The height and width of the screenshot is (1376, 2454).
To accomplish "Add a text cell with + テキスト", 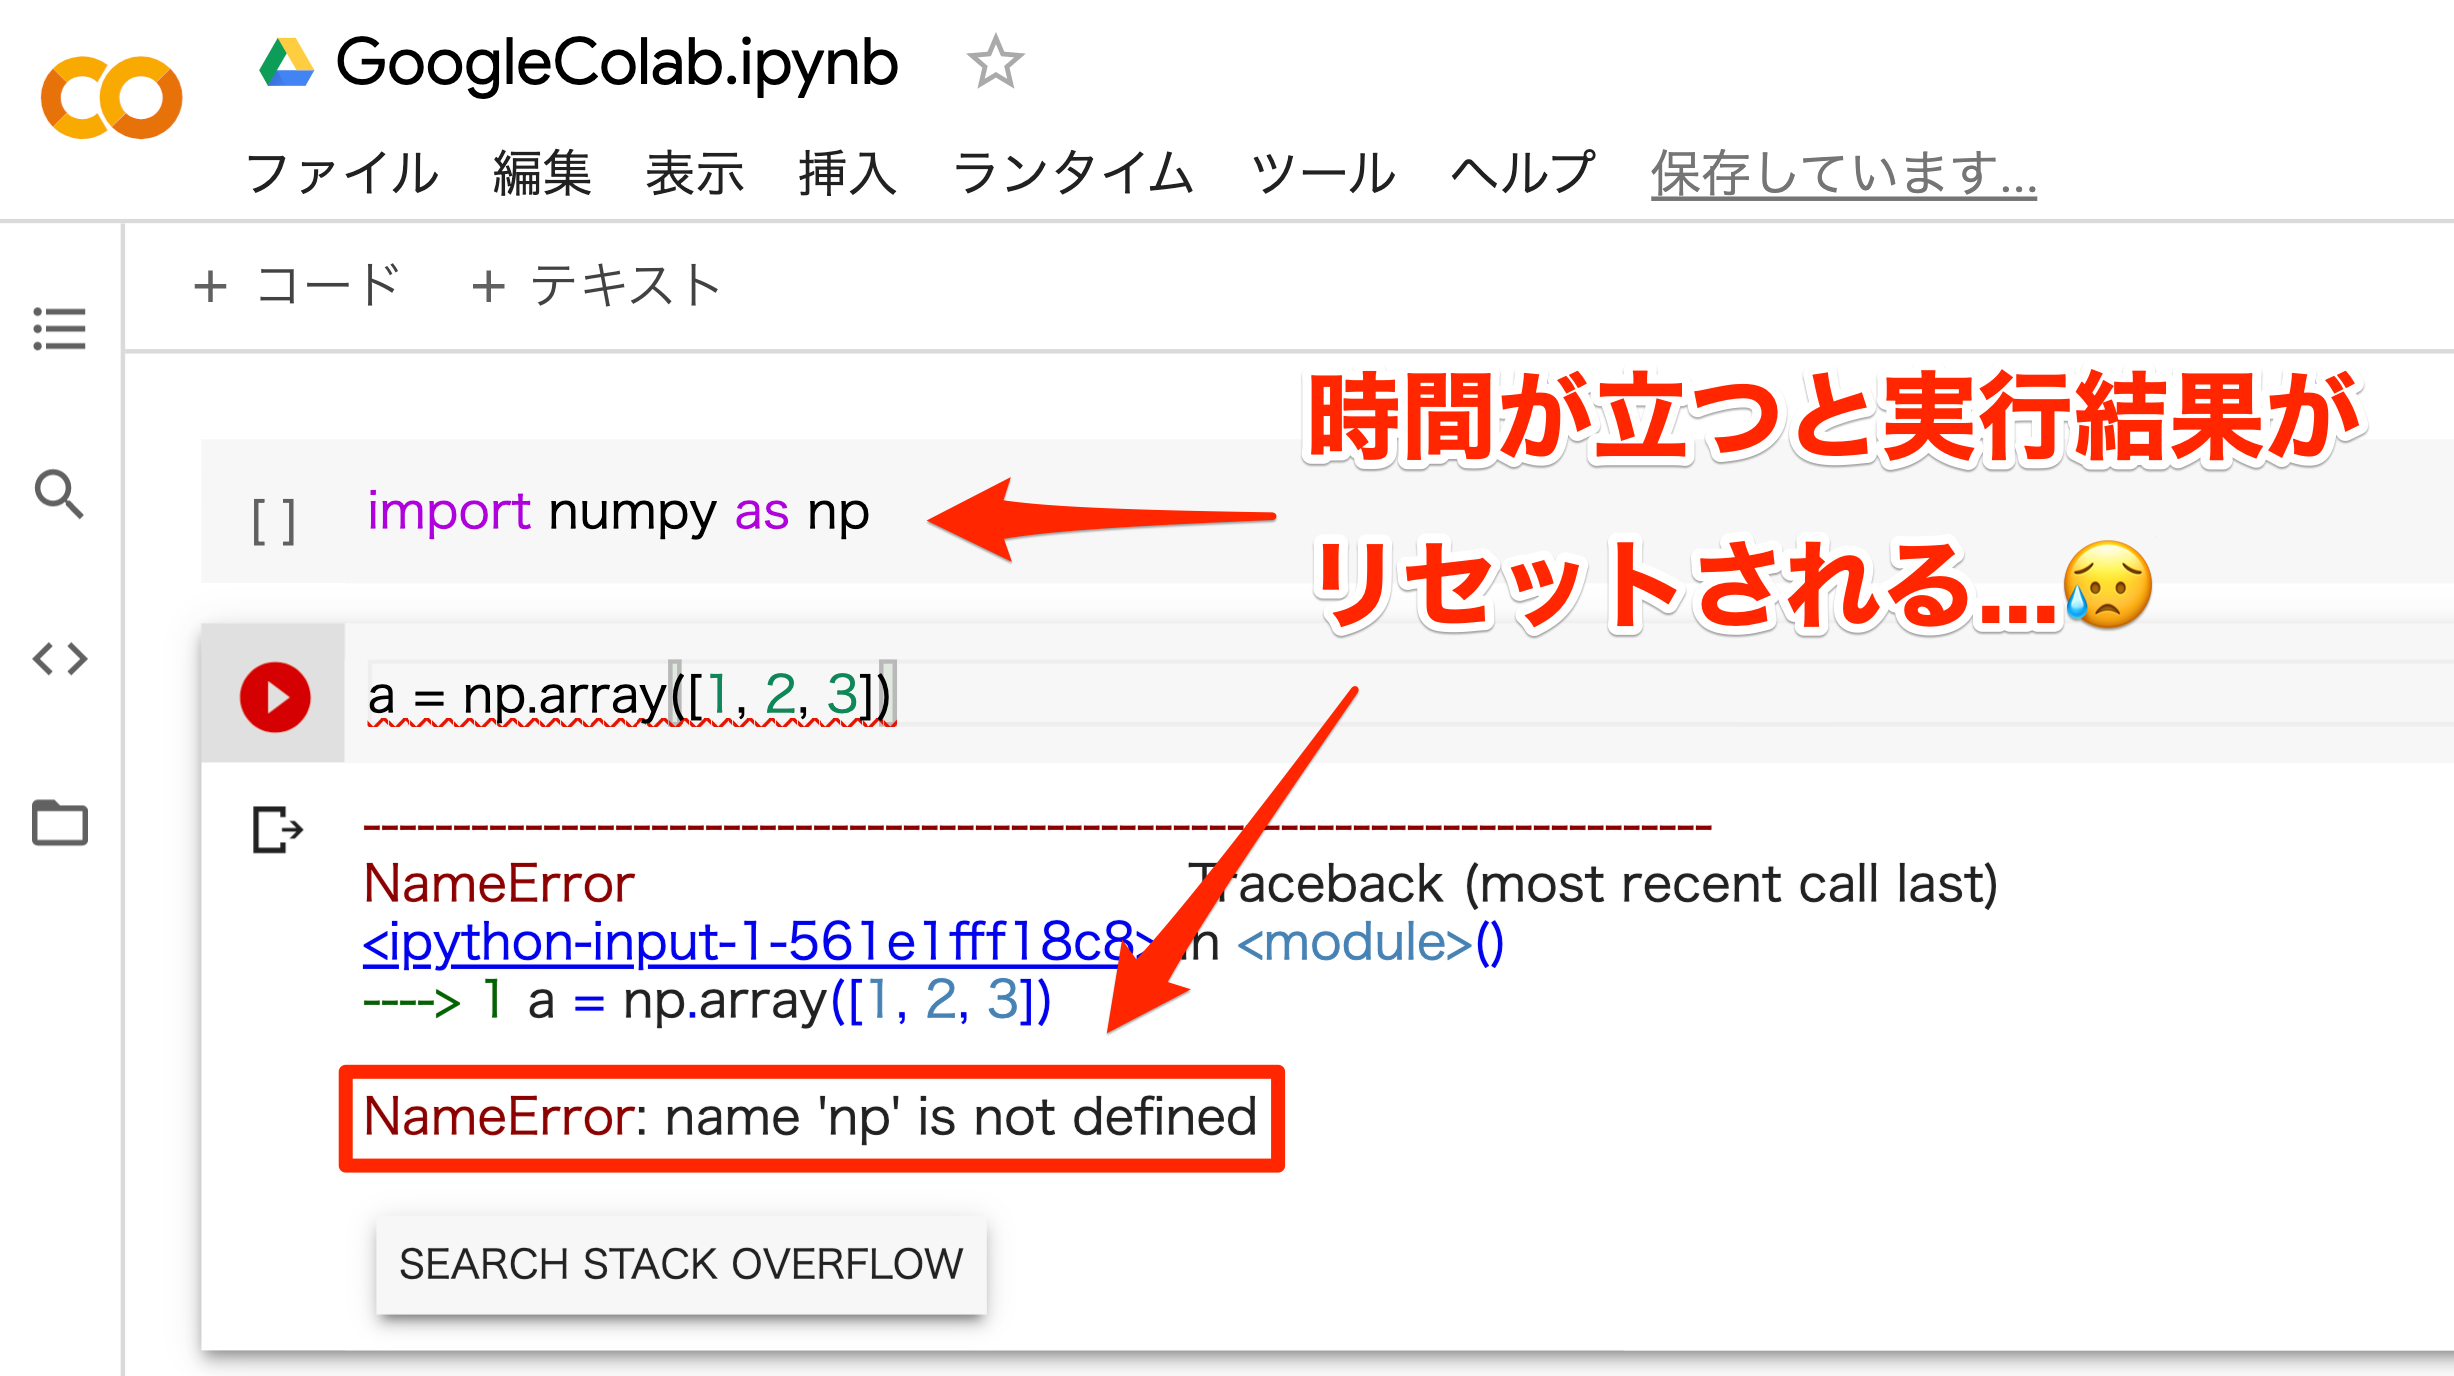I will (x=596, y=286).
